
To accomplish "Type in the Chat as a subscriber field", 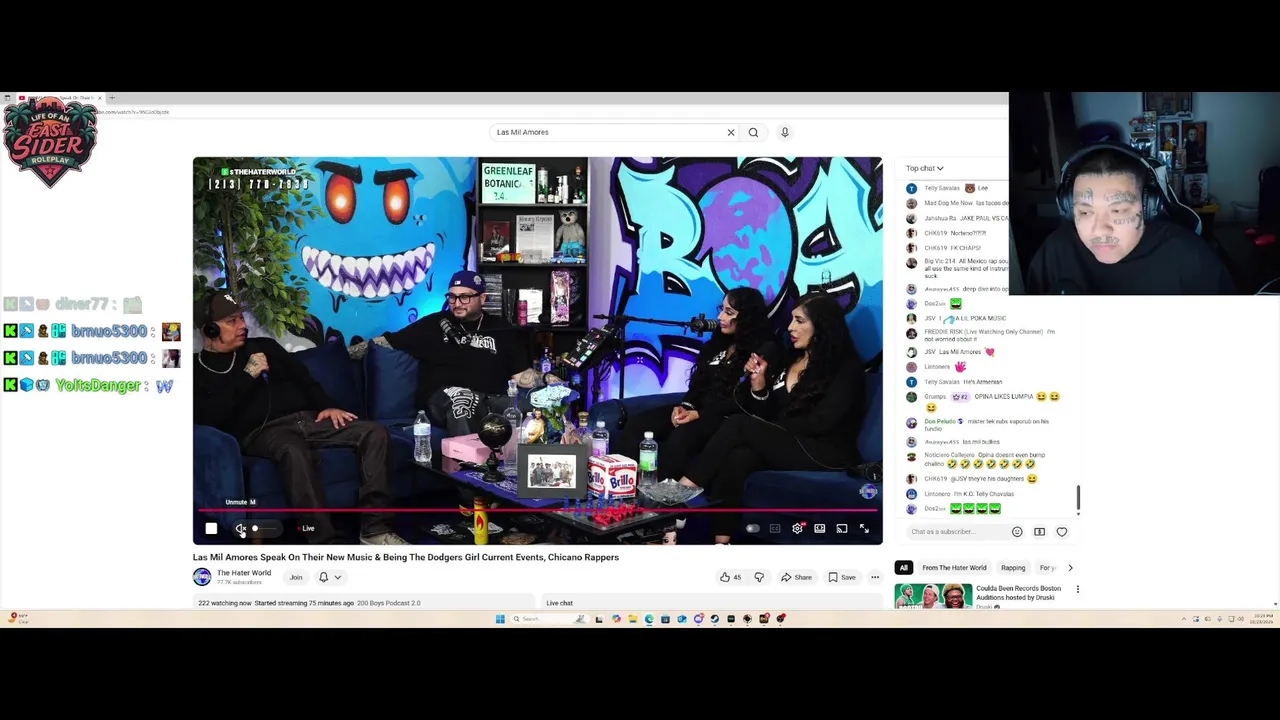I will (x=956, y=532).
